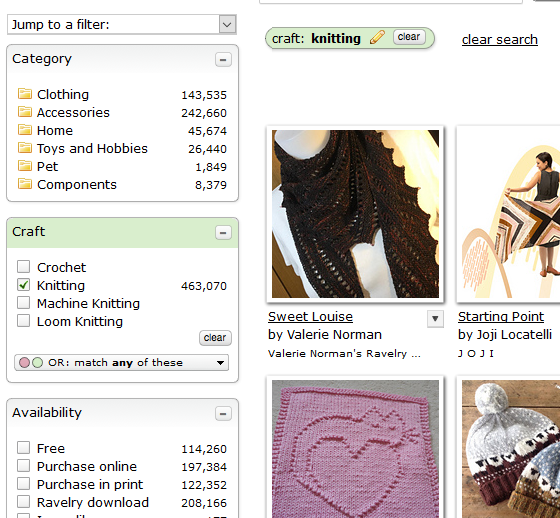Click the clear button in Craft panel

coord(215,338)
